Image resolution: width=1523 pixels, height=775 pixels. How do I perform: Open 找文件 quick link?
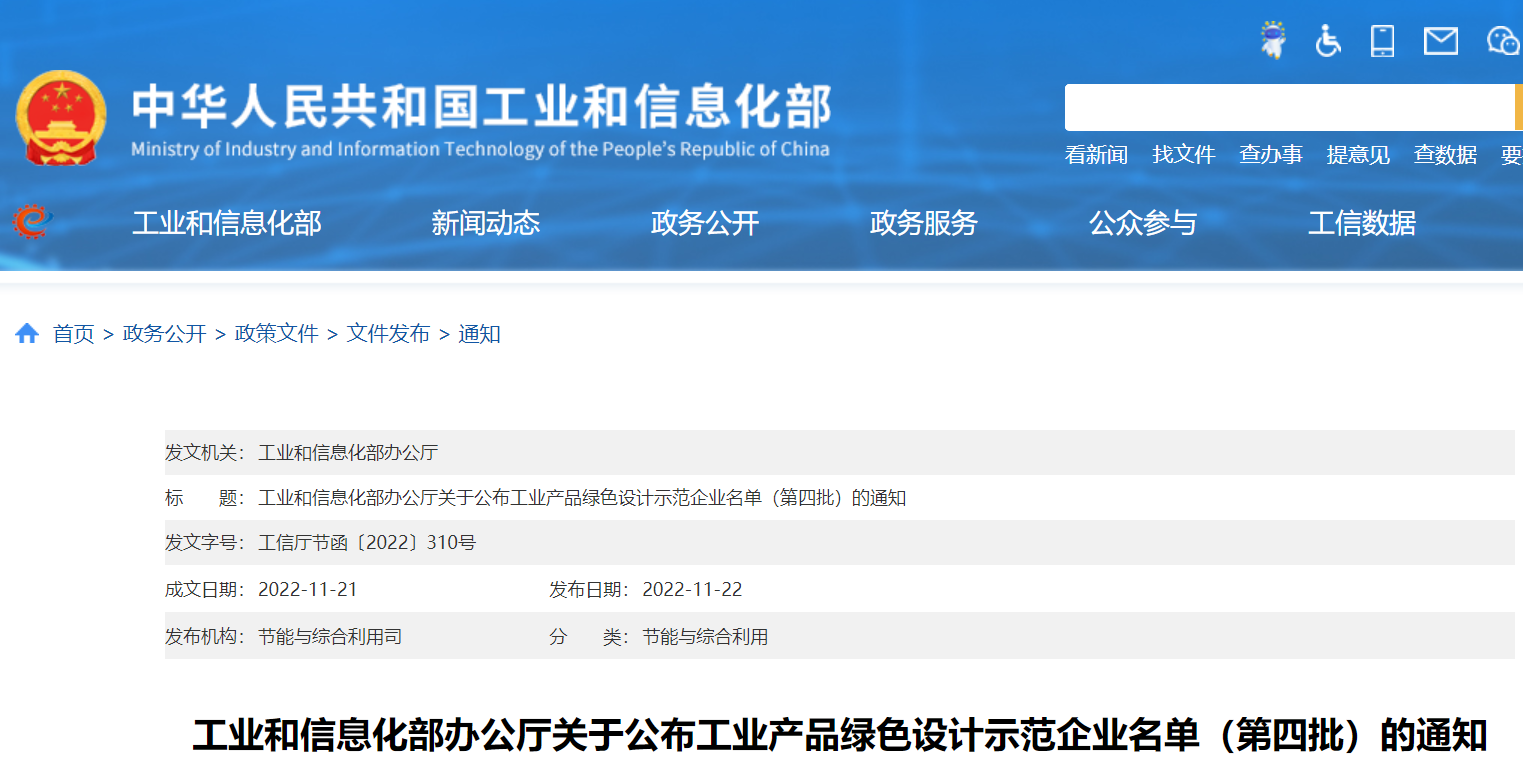tap(1183, 155)
